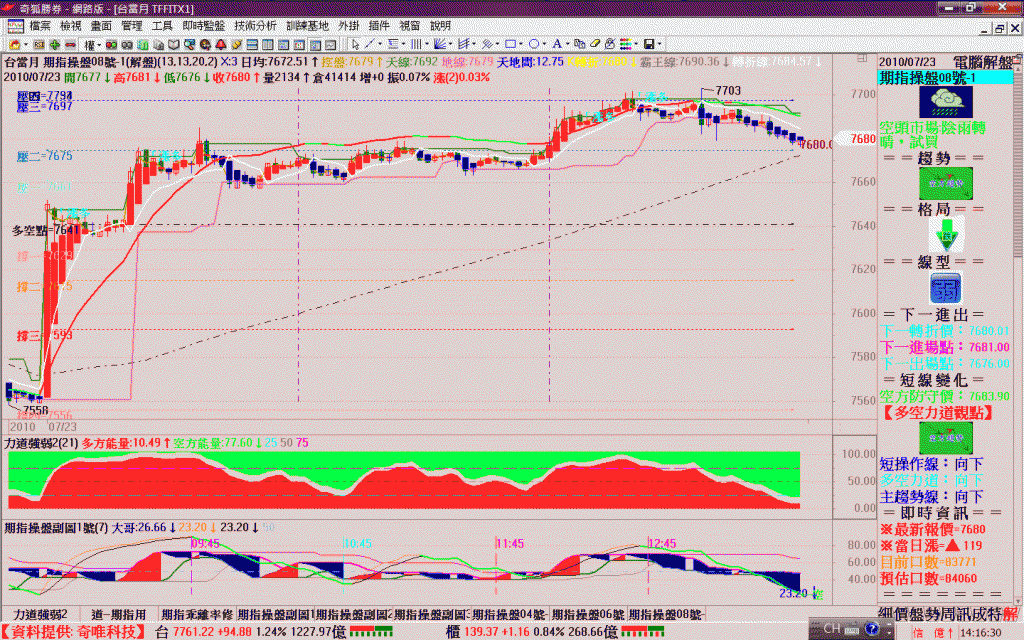1024x640 pixels.
Task: Click the red minus zoom-out icon
Action: [71, 44]
